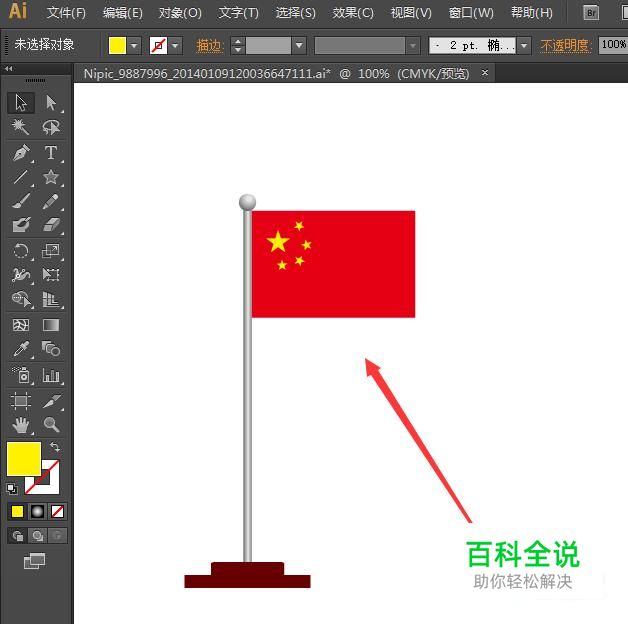Select the Direct Selection tool

[51, 103]
